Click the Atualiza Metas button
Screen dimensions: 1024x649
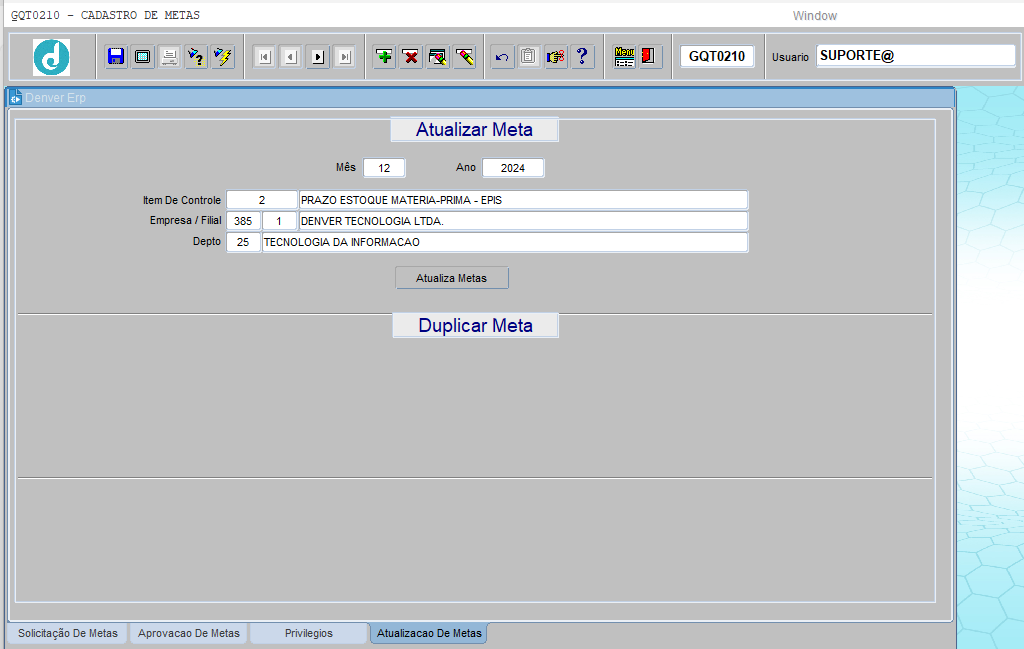[451, 278]
